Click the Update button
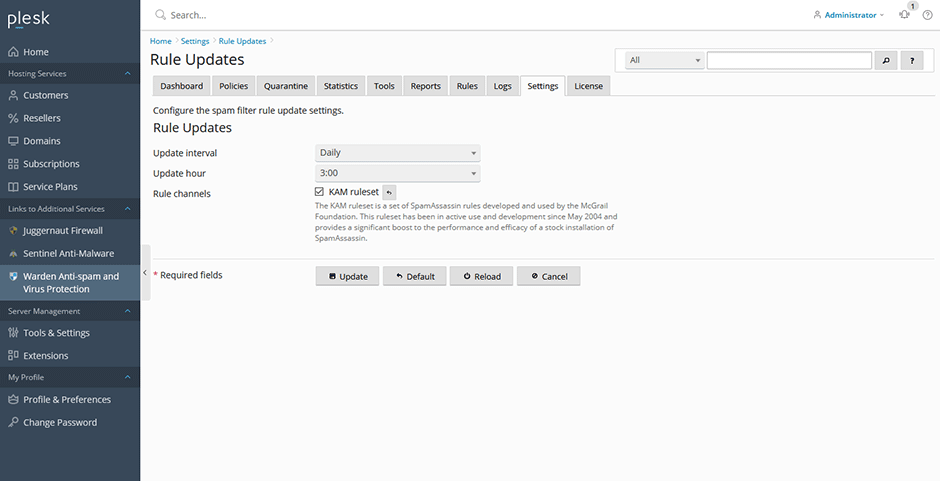Screen dimensions: 940x481 point(348,276)
